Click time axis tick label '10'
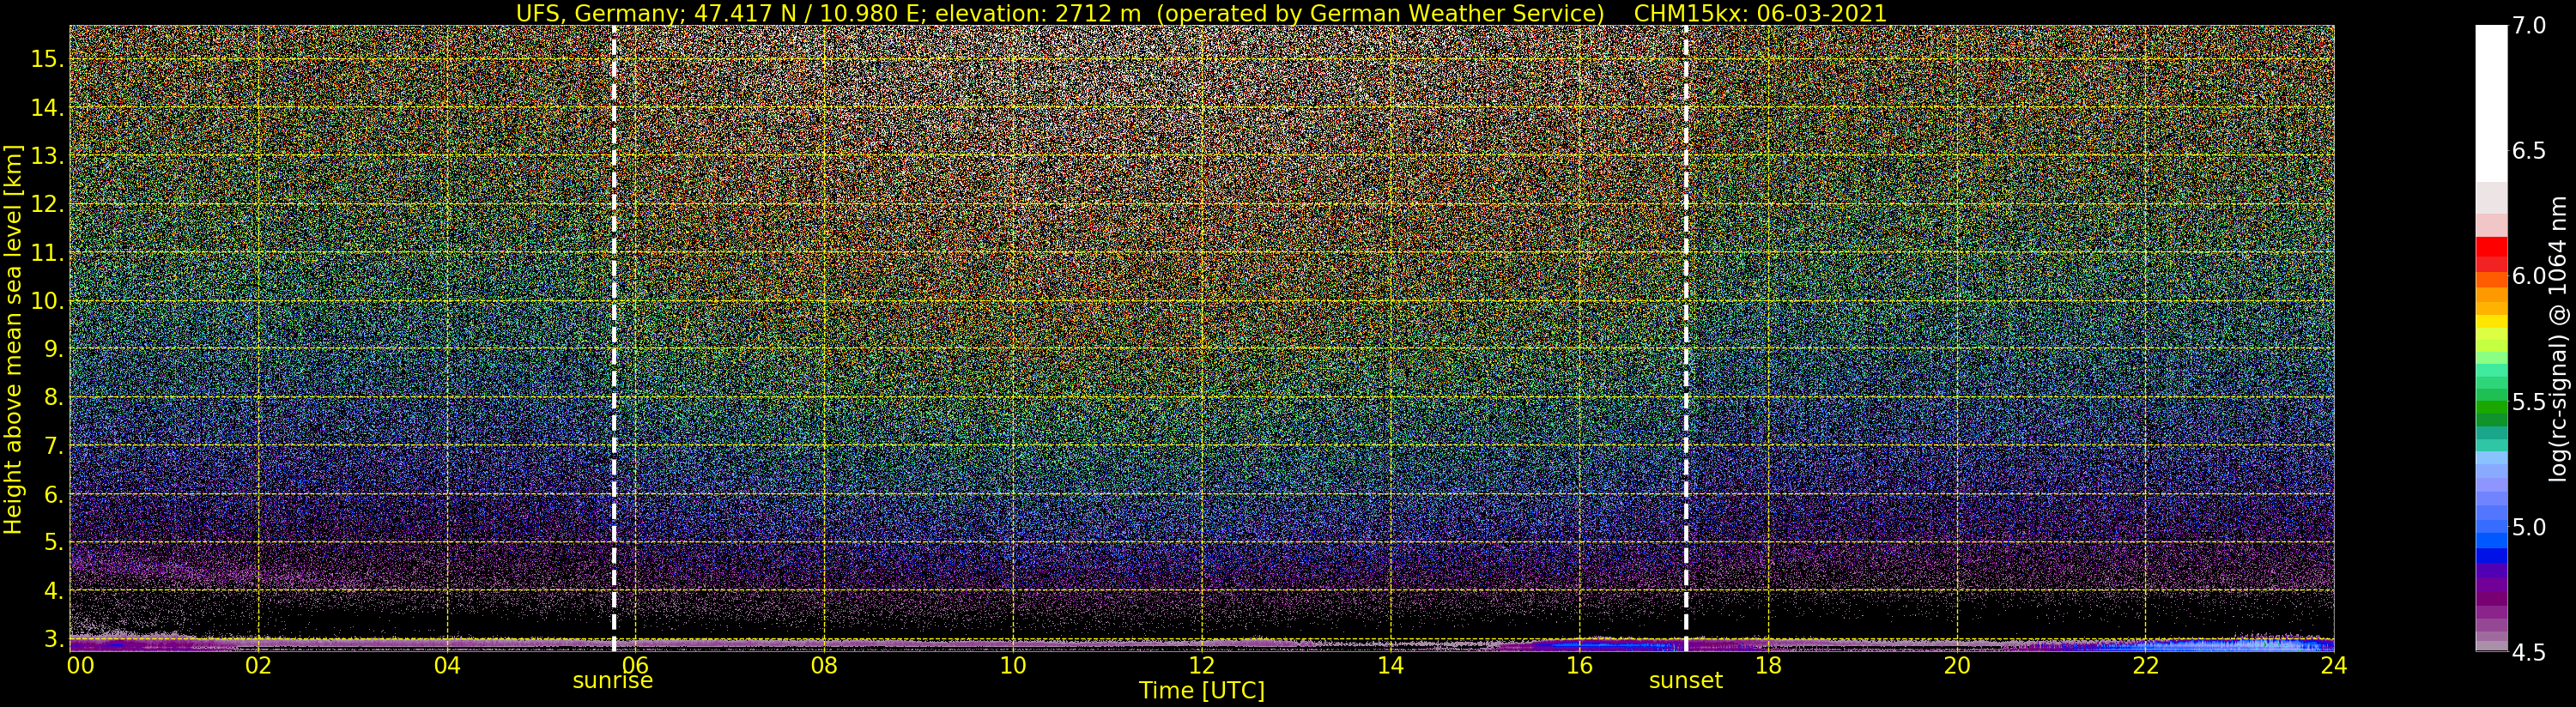Viewport: 2576px width, 707px height. pos(1013,665)
